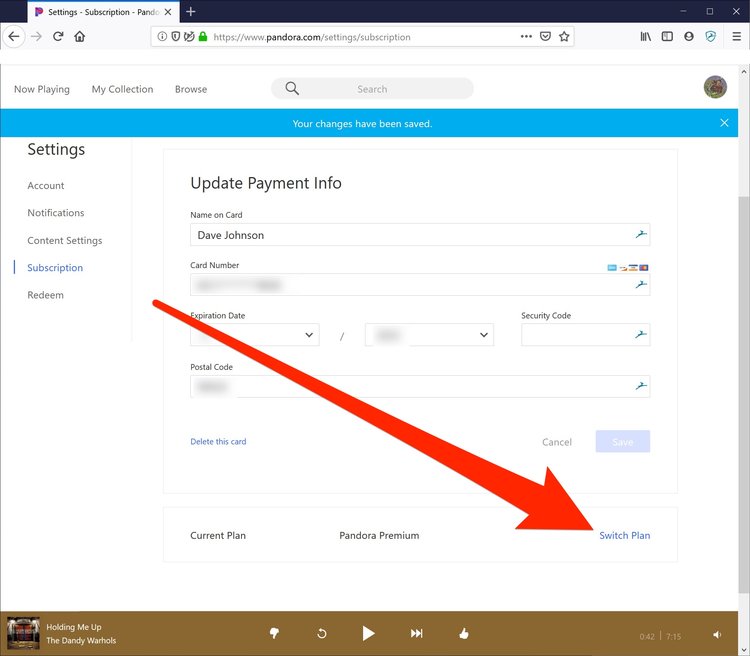Screen dimensions: 750x656
Task: Click autofill icon in Security Code field
Action: (641, 334)
